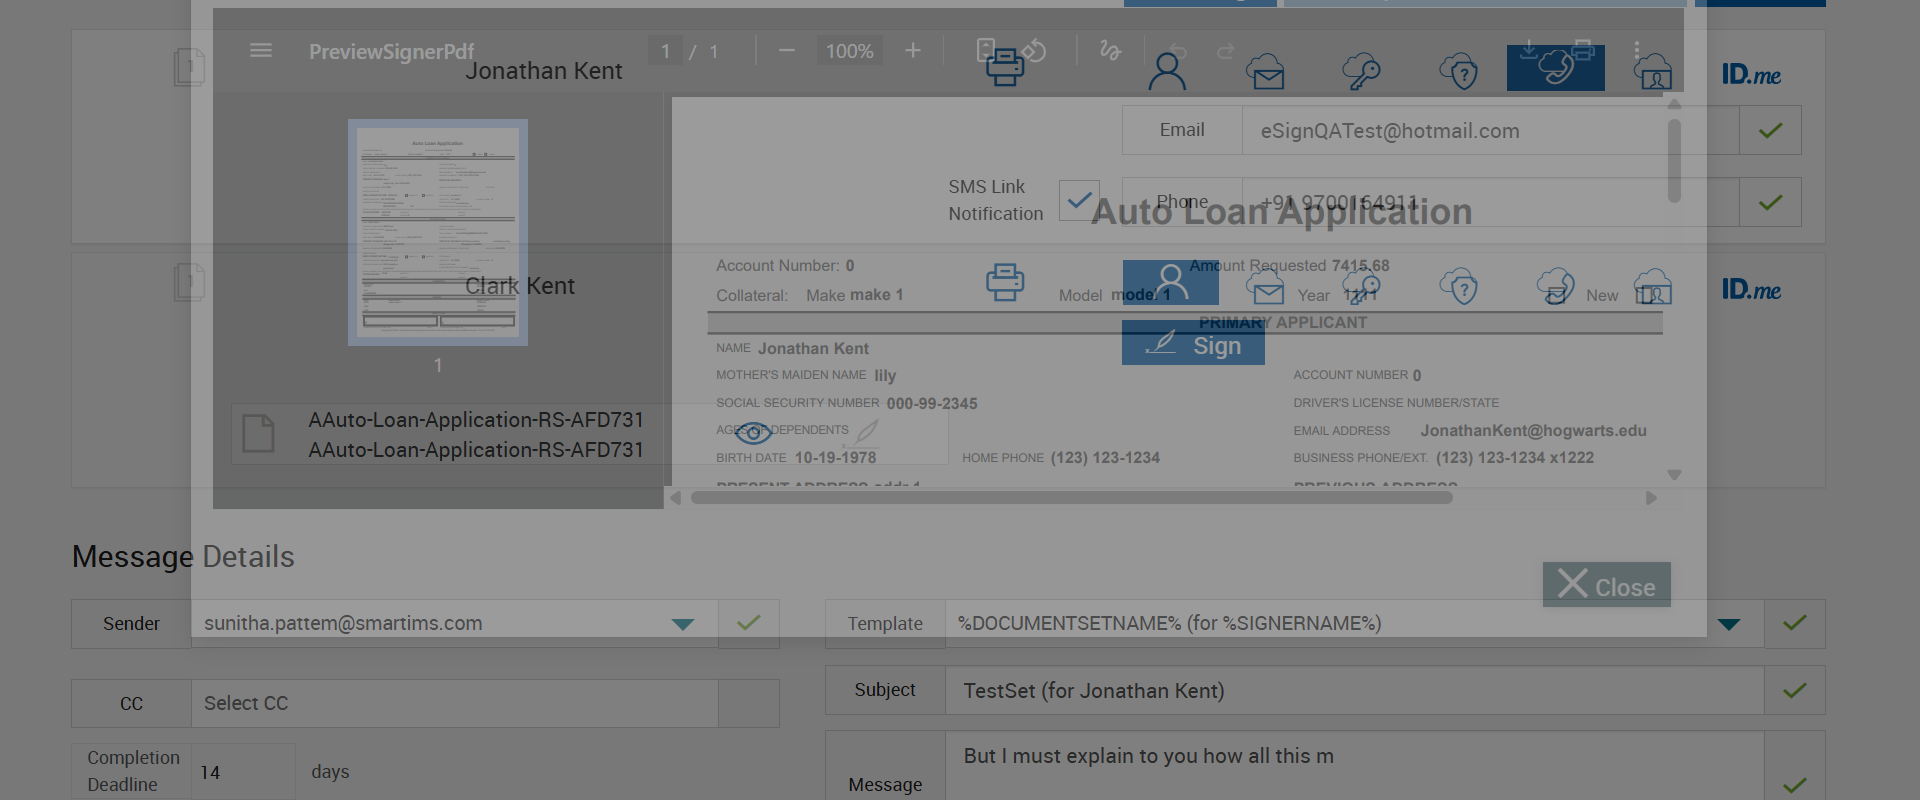The height and width of the screenshot is (800, 1920).
Task: Click the fit-to-page icon in PDF toolbar
Action: pos(986,50)
